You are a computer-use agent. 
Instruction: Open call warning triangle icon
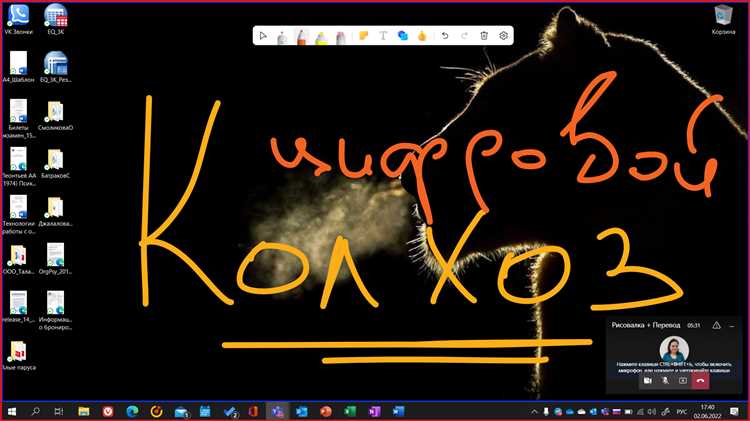717,325
